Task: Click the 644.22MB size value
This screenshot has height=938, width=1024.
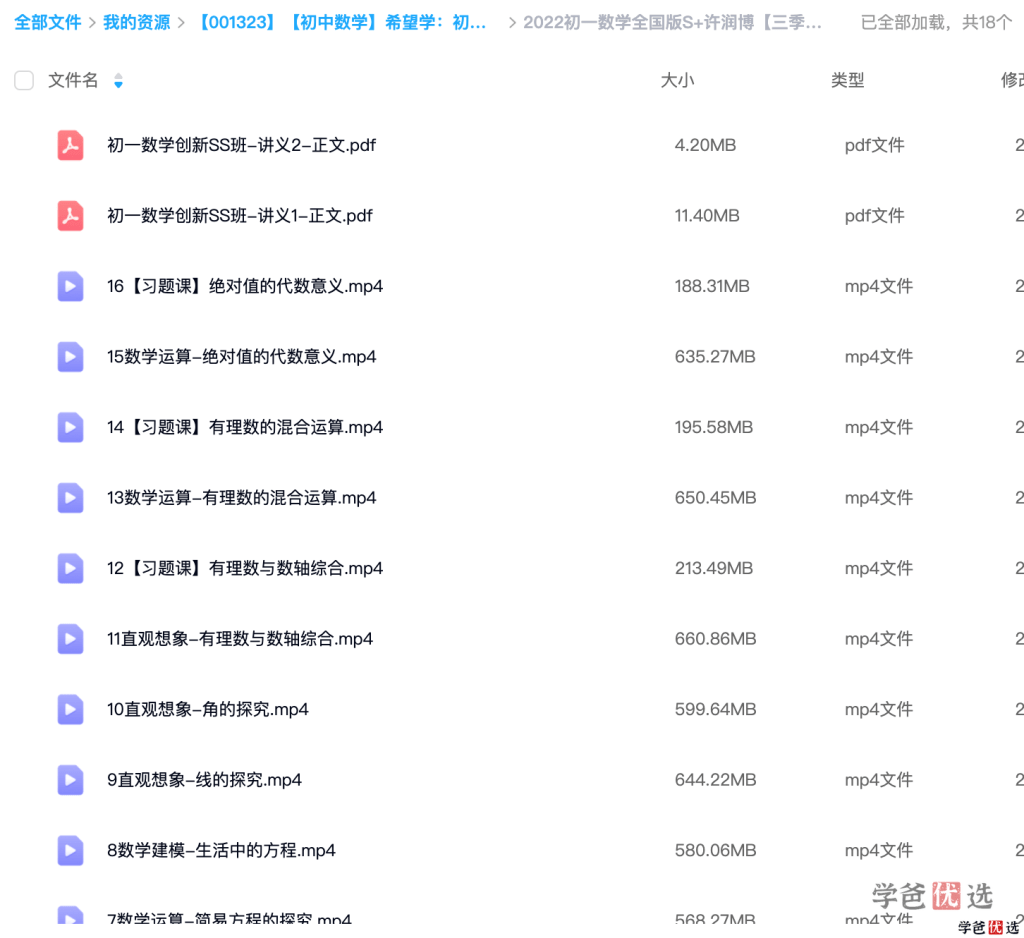Action: click(x=716, y=780)
